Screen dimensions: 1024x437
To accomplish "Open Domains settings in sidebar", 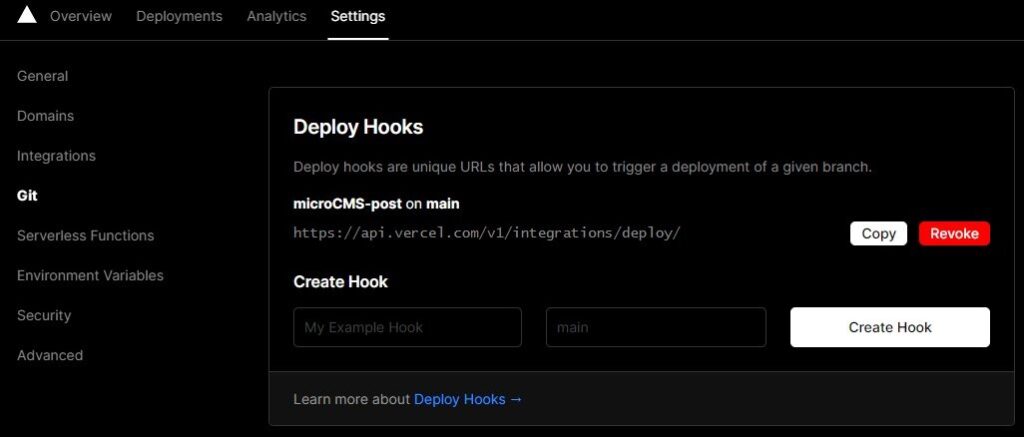I will [x=45, y=116].
